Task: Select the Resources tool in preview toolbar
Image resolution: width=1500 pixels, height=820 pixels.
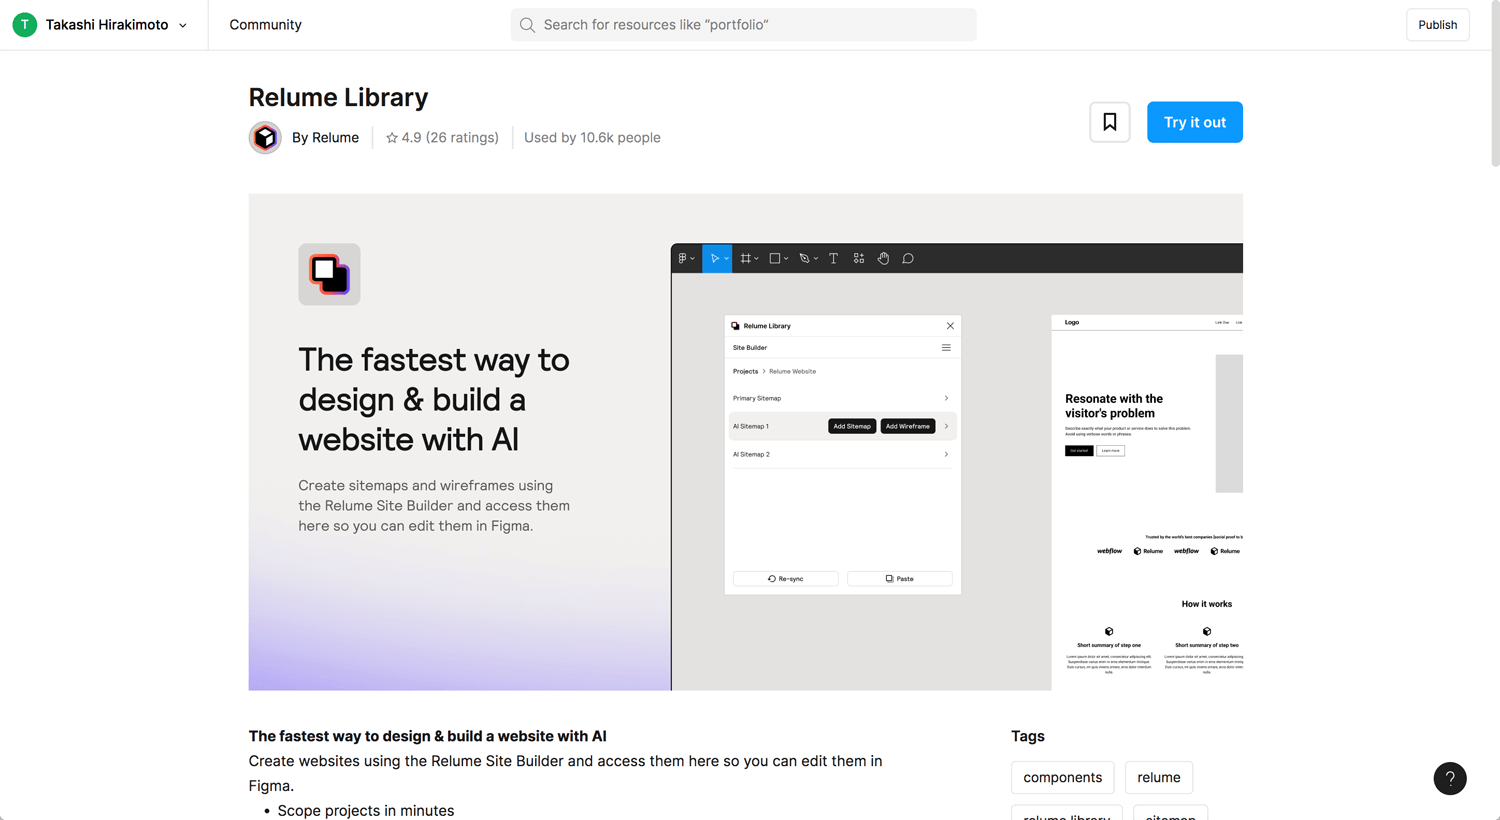Action: (859, 258)
